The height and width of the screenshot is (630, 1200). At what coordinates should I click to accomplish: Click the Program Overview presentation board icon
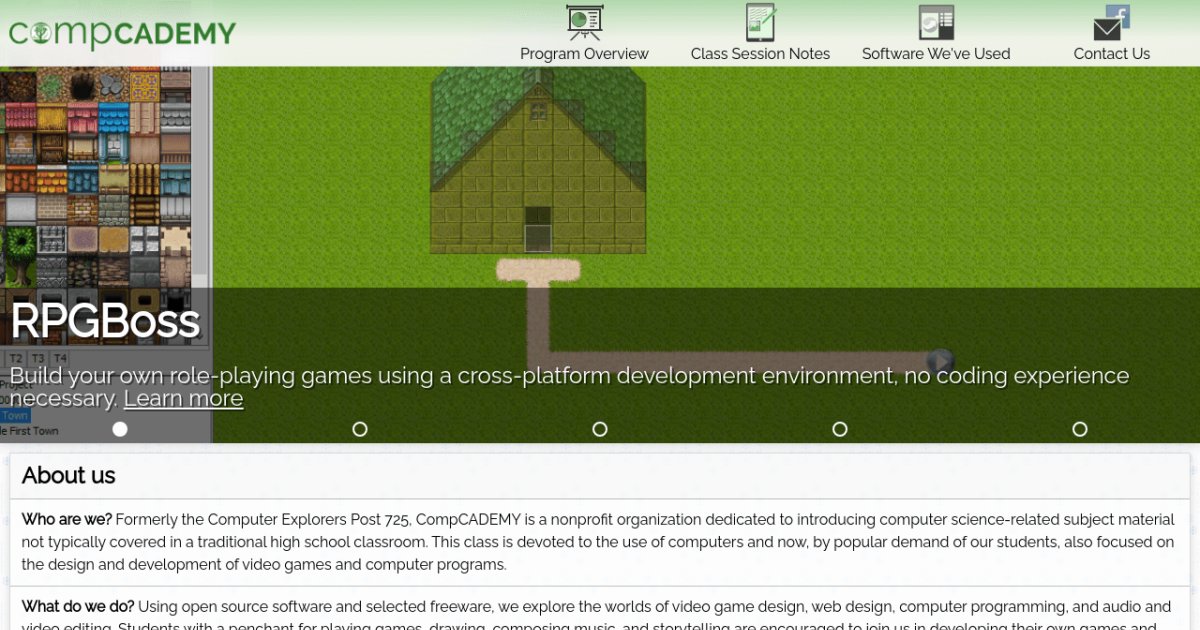click(584, 22)
